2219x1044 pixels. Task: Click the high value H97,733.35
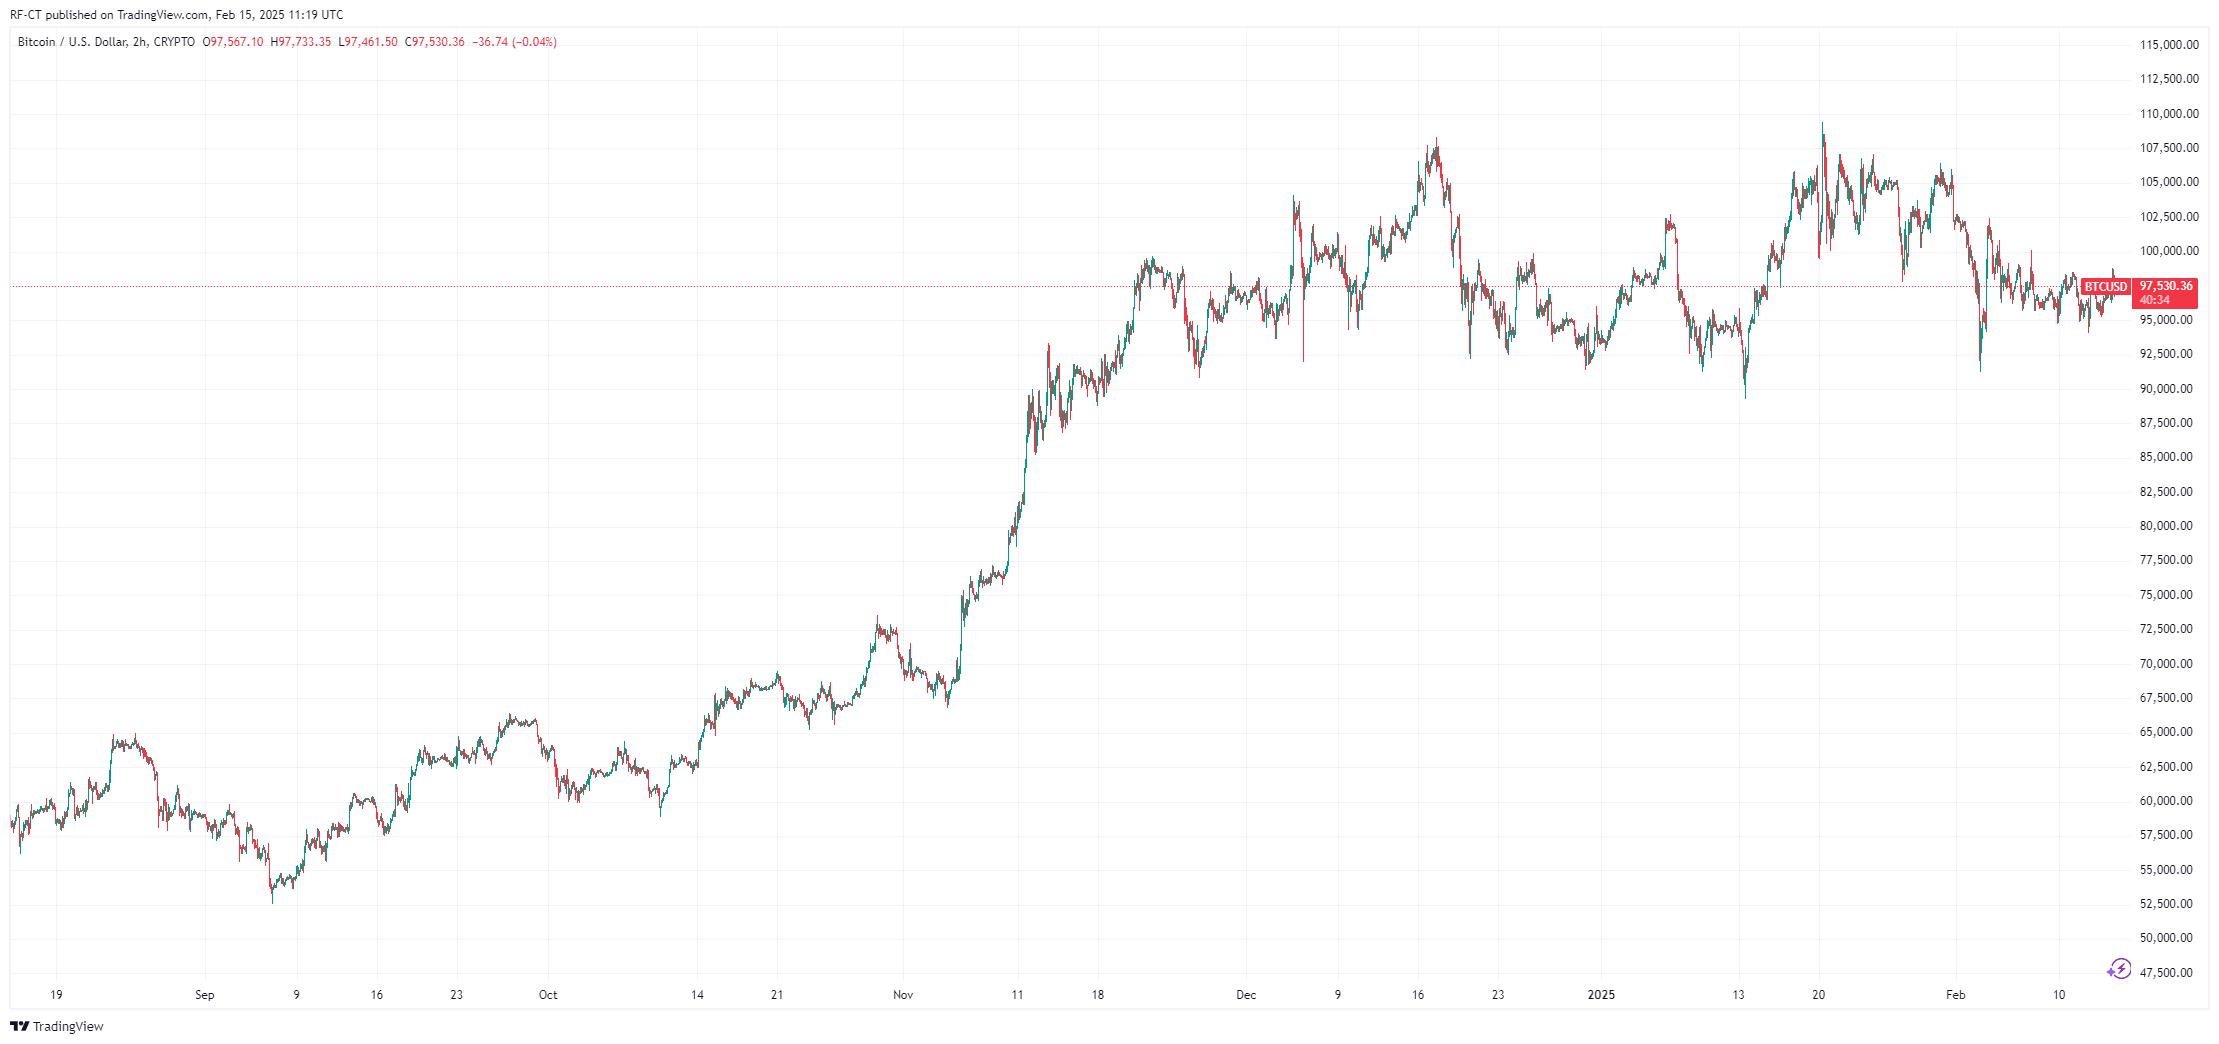click(x=301, y=42)
